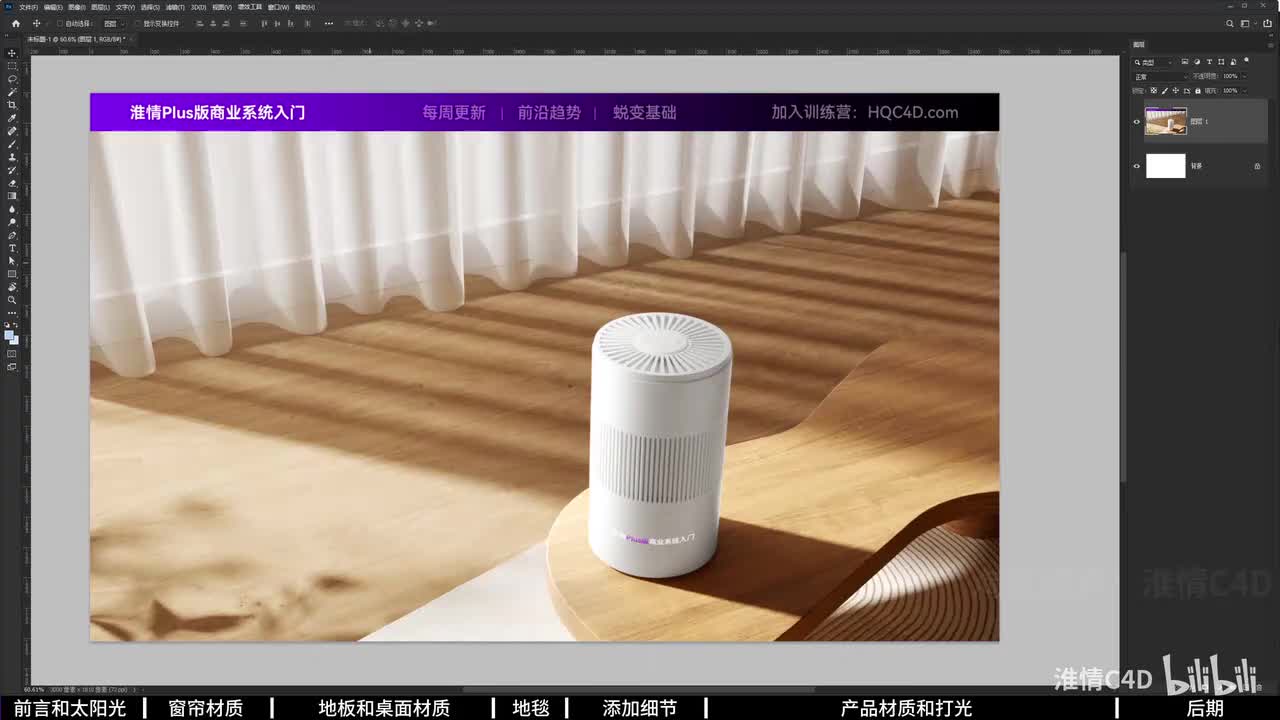Select the Eyedropper tool
The width and height of the screenshot is (1280, 720).
coord(12,118)
